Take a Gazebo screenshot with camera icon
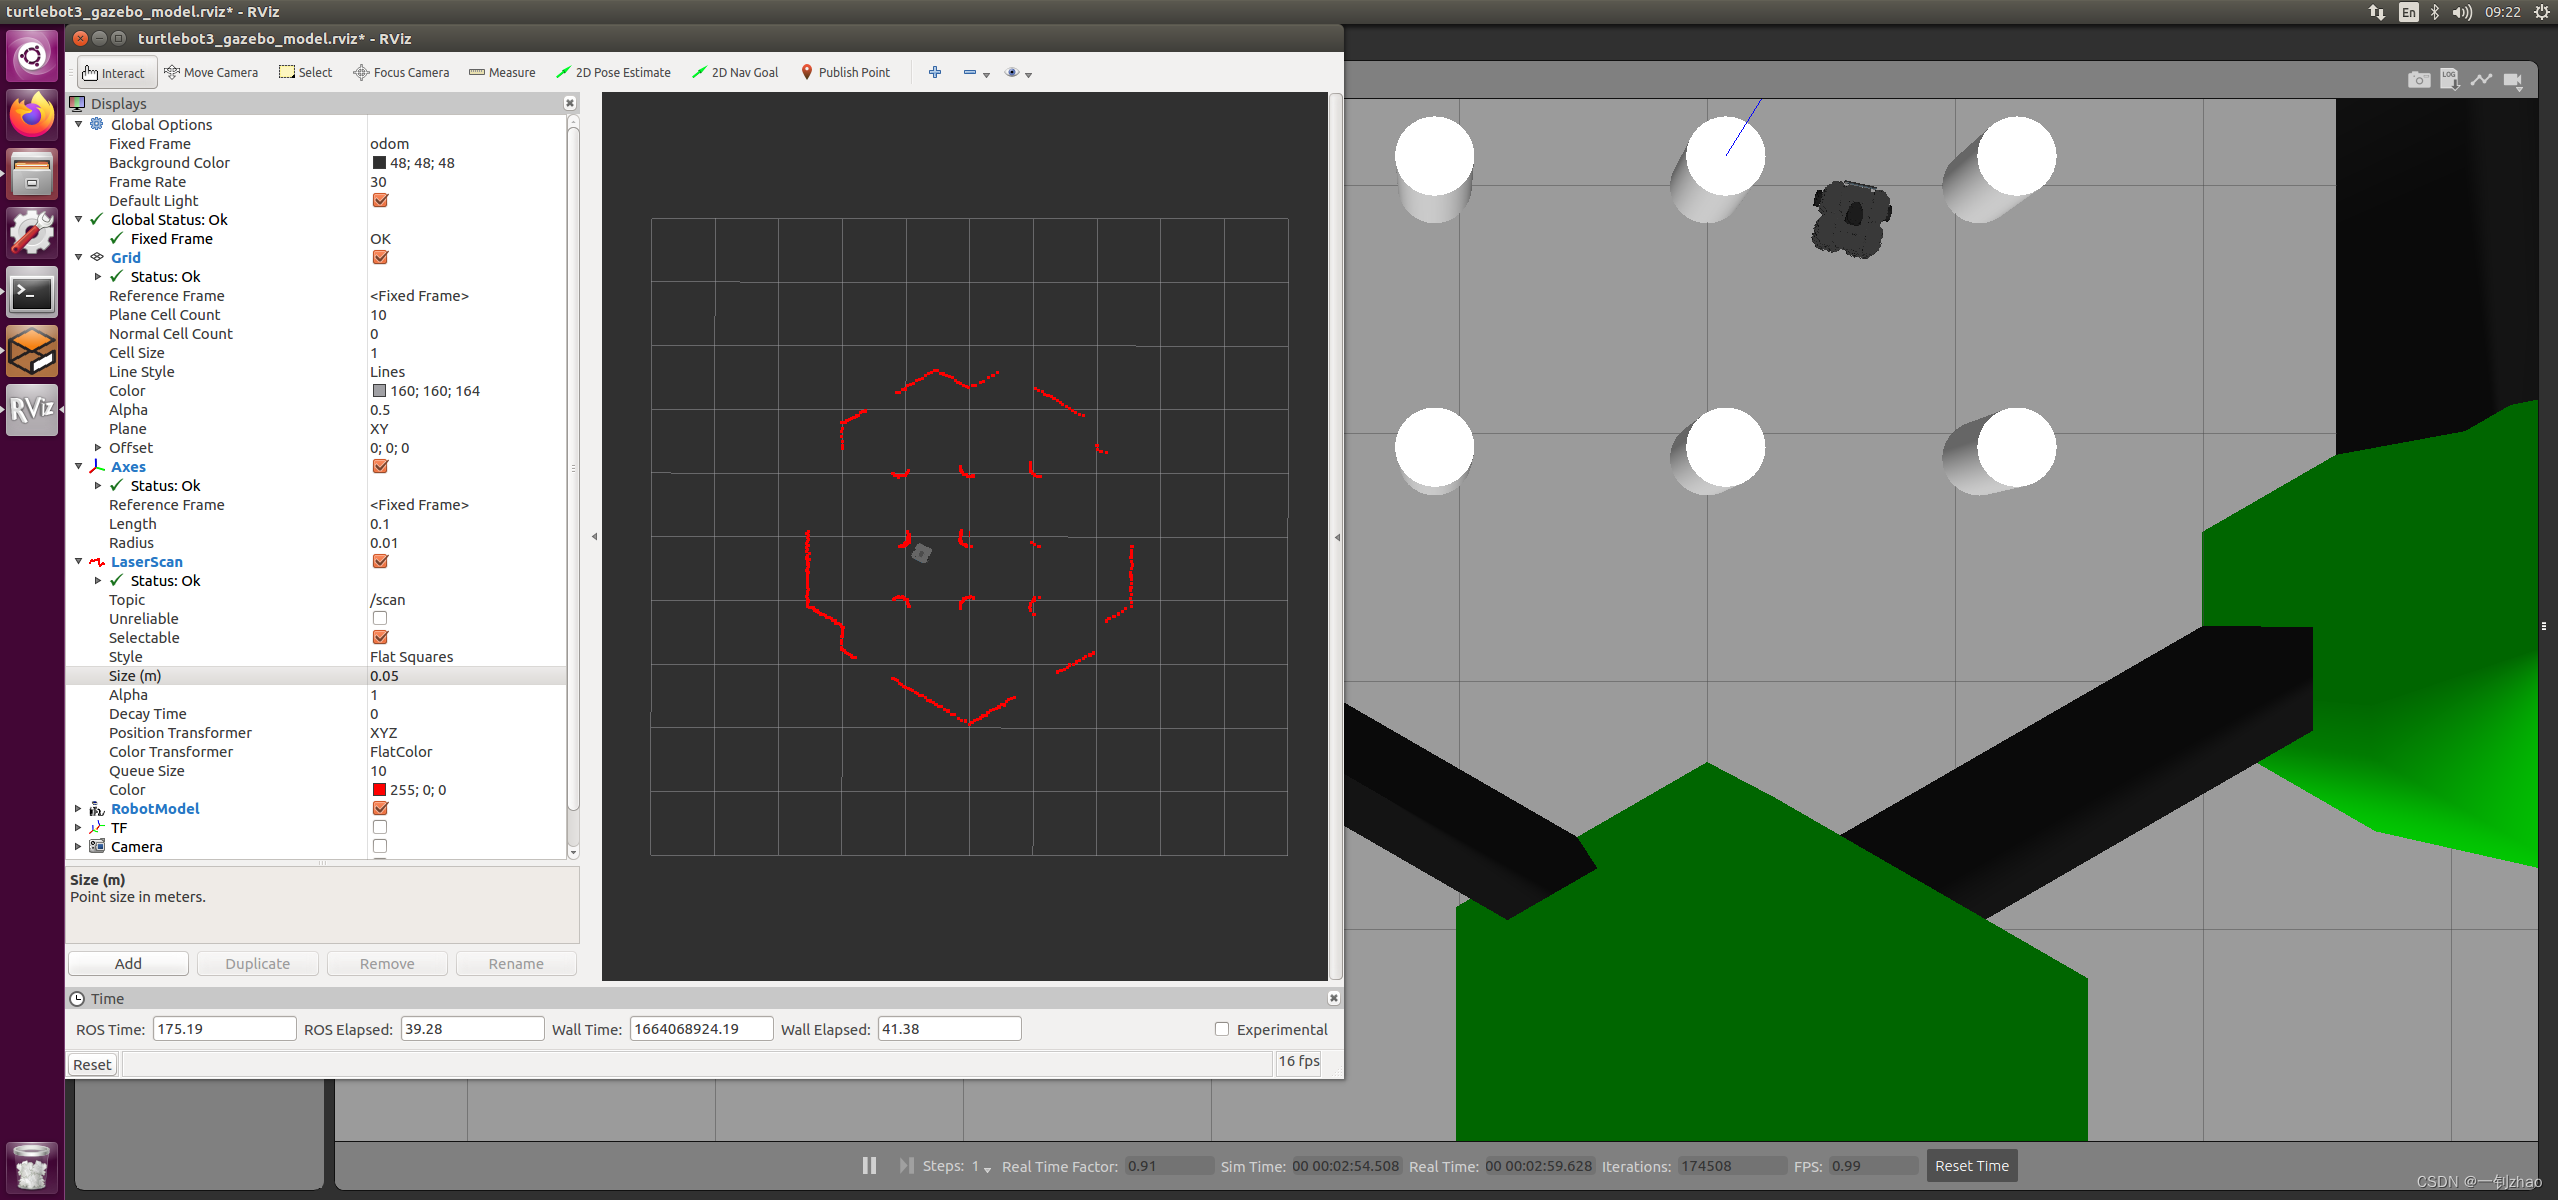2558x1200 pixels. (x=2418, y=80)
